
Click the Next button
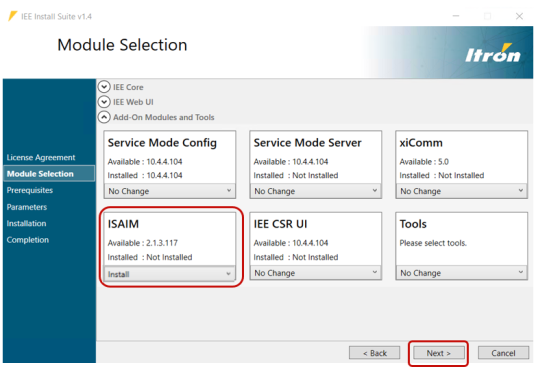(439, 353)
